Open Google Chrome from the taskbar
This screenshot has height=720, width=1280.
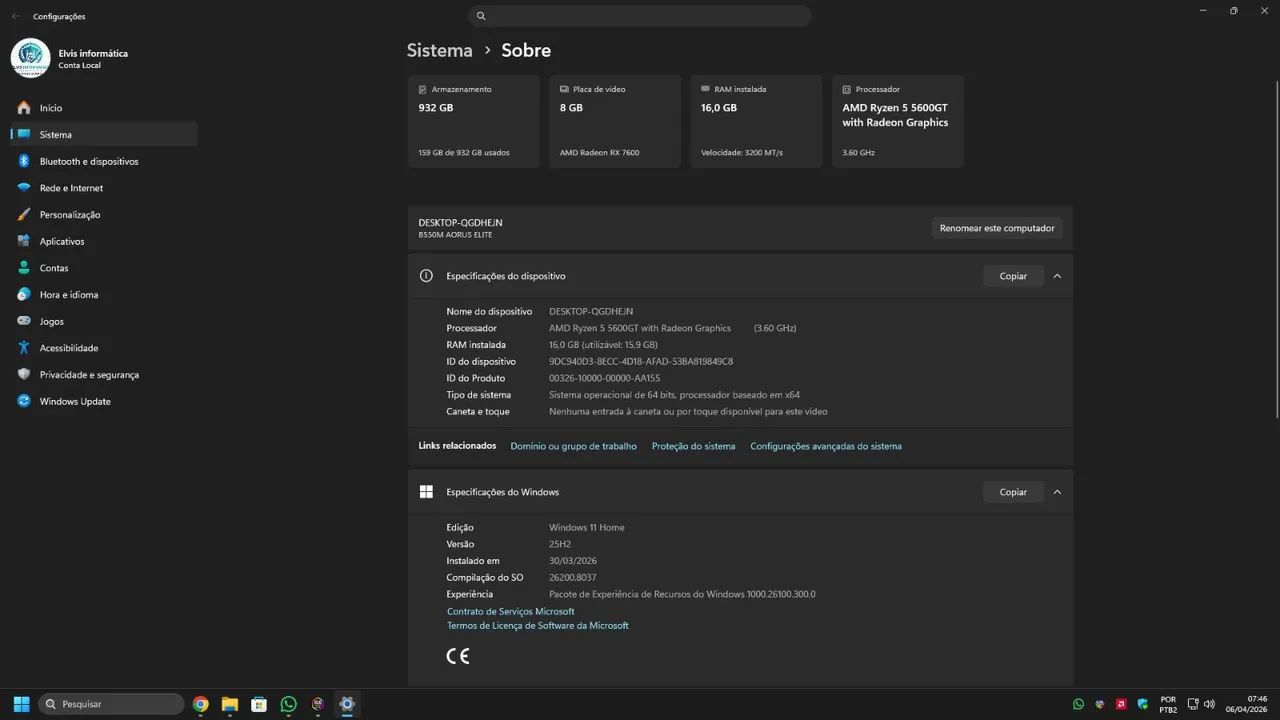201,704
